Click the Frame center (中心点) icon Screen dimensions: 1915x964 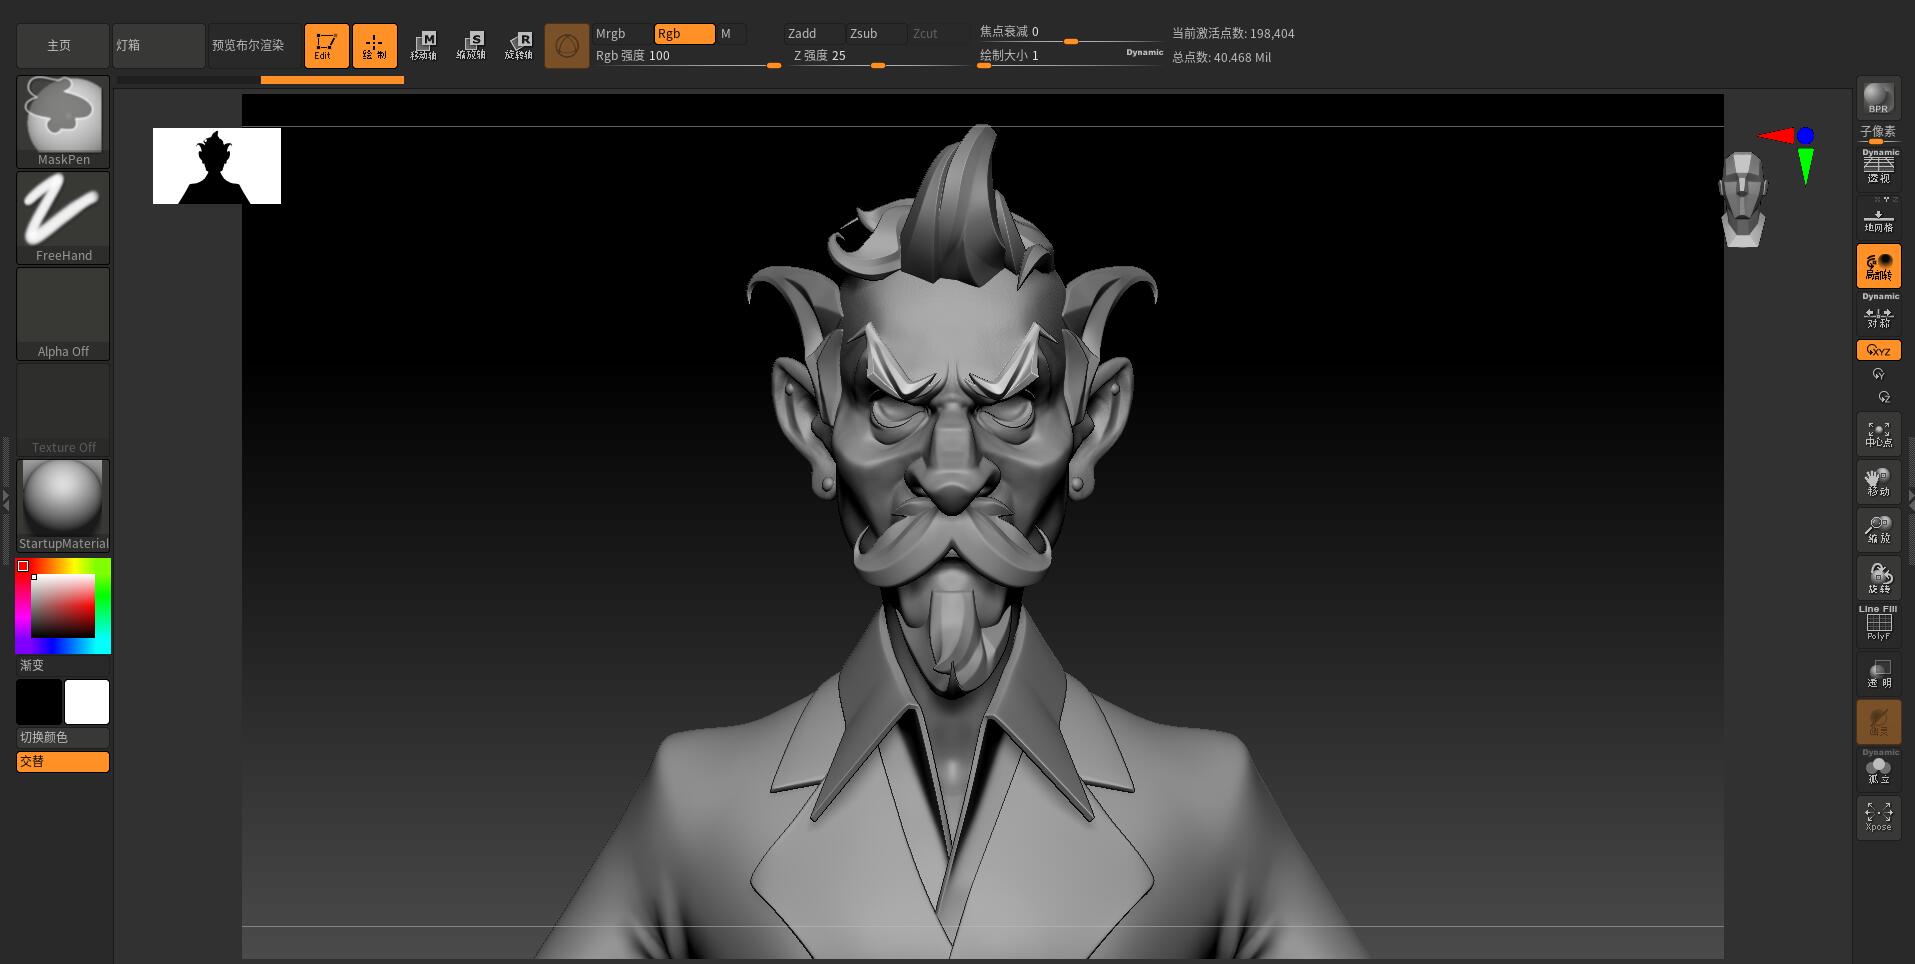pos(1878,434)
